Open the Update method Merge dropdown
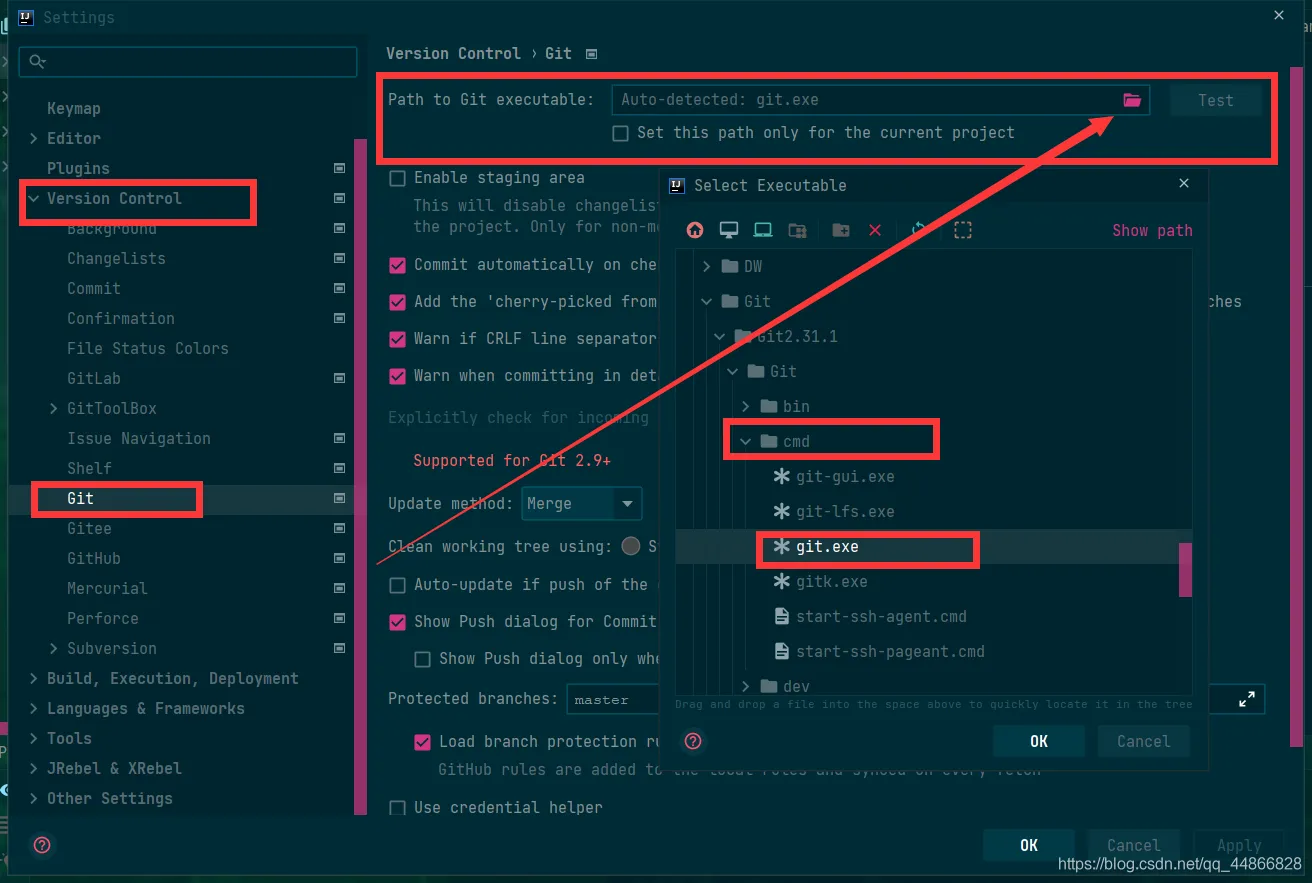 (581, 503)
